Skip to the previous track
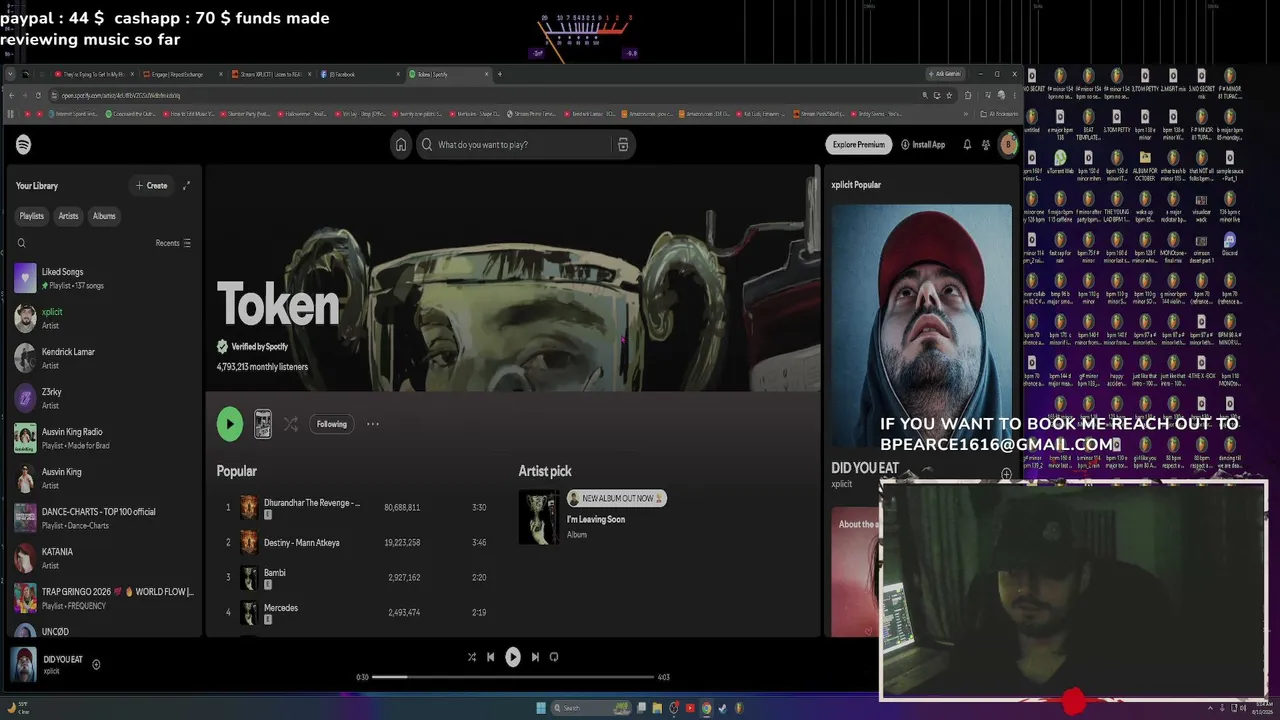 [491, 657]
